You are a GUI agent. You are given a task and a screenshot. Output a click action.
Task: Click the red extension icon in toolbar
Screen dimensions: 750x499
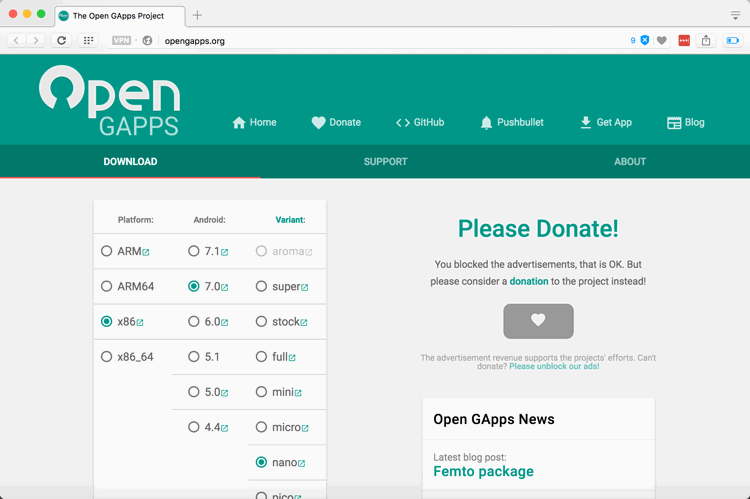[684, 41]
